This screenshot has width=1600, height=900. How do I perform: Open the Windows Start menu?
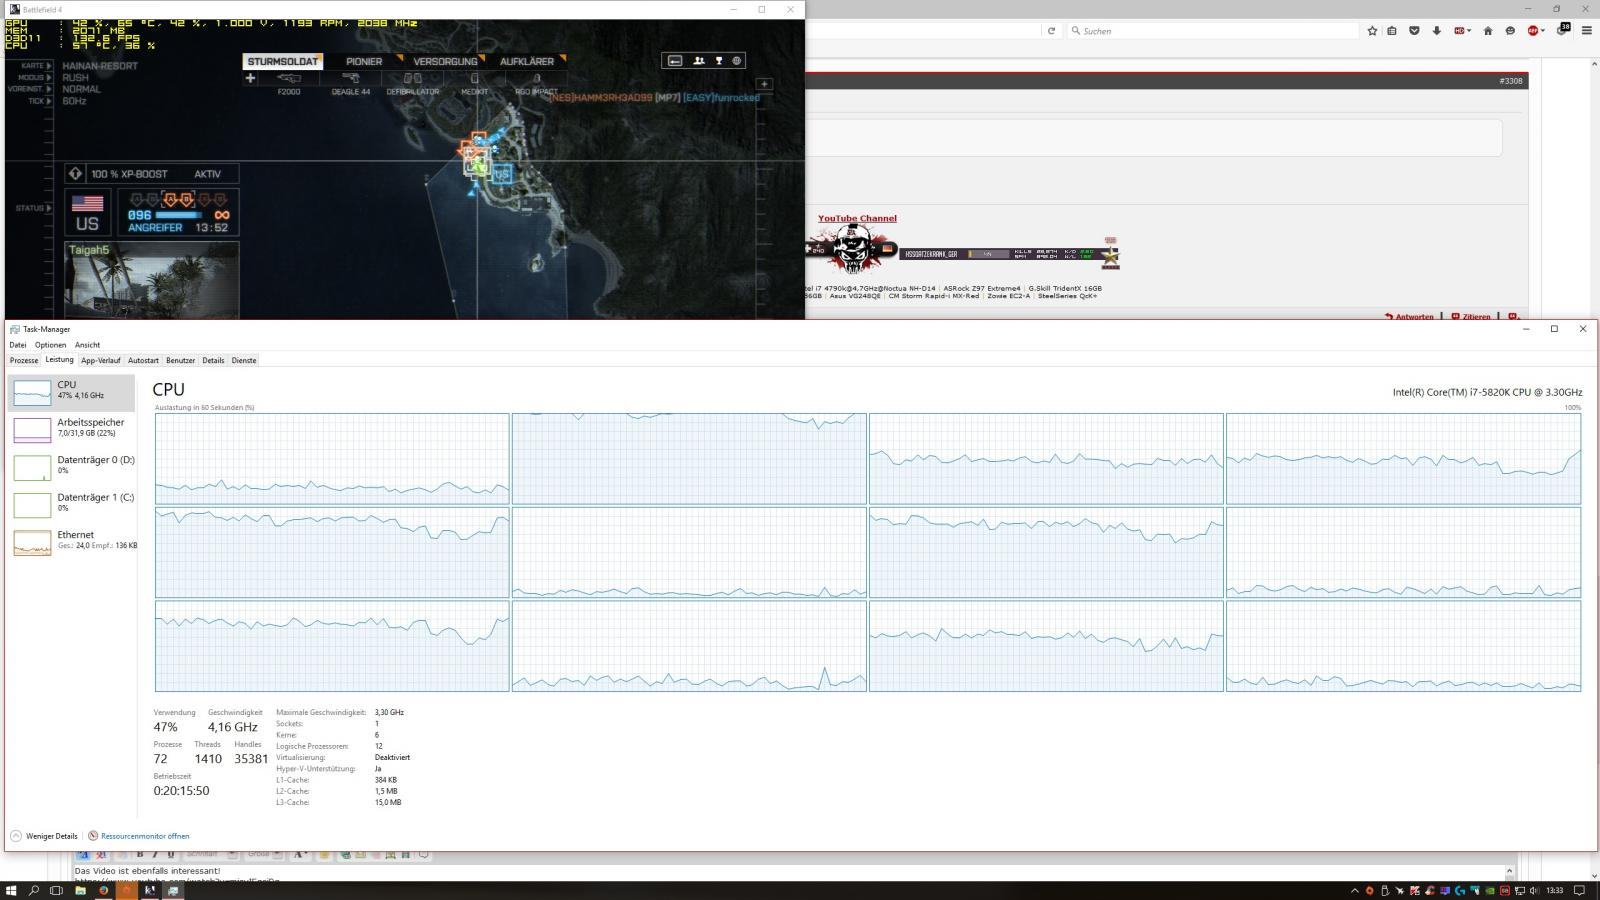11,890
